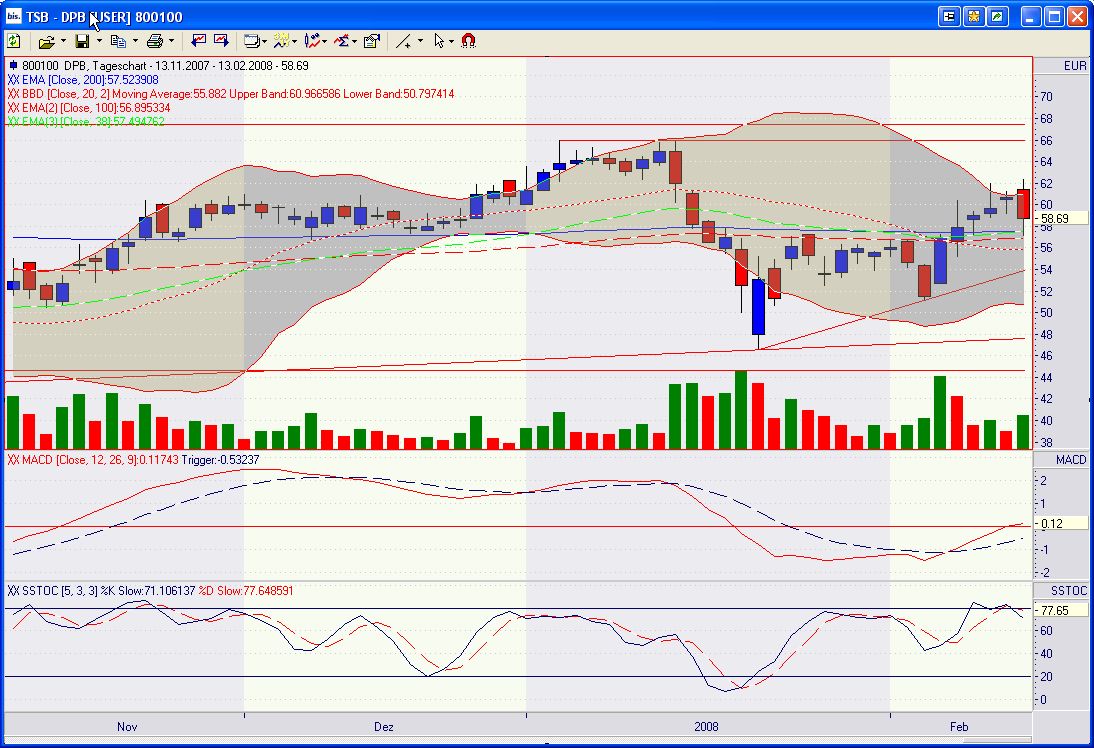
Task: Toggle the red magnet snap icon
Action: coord(469,41)
